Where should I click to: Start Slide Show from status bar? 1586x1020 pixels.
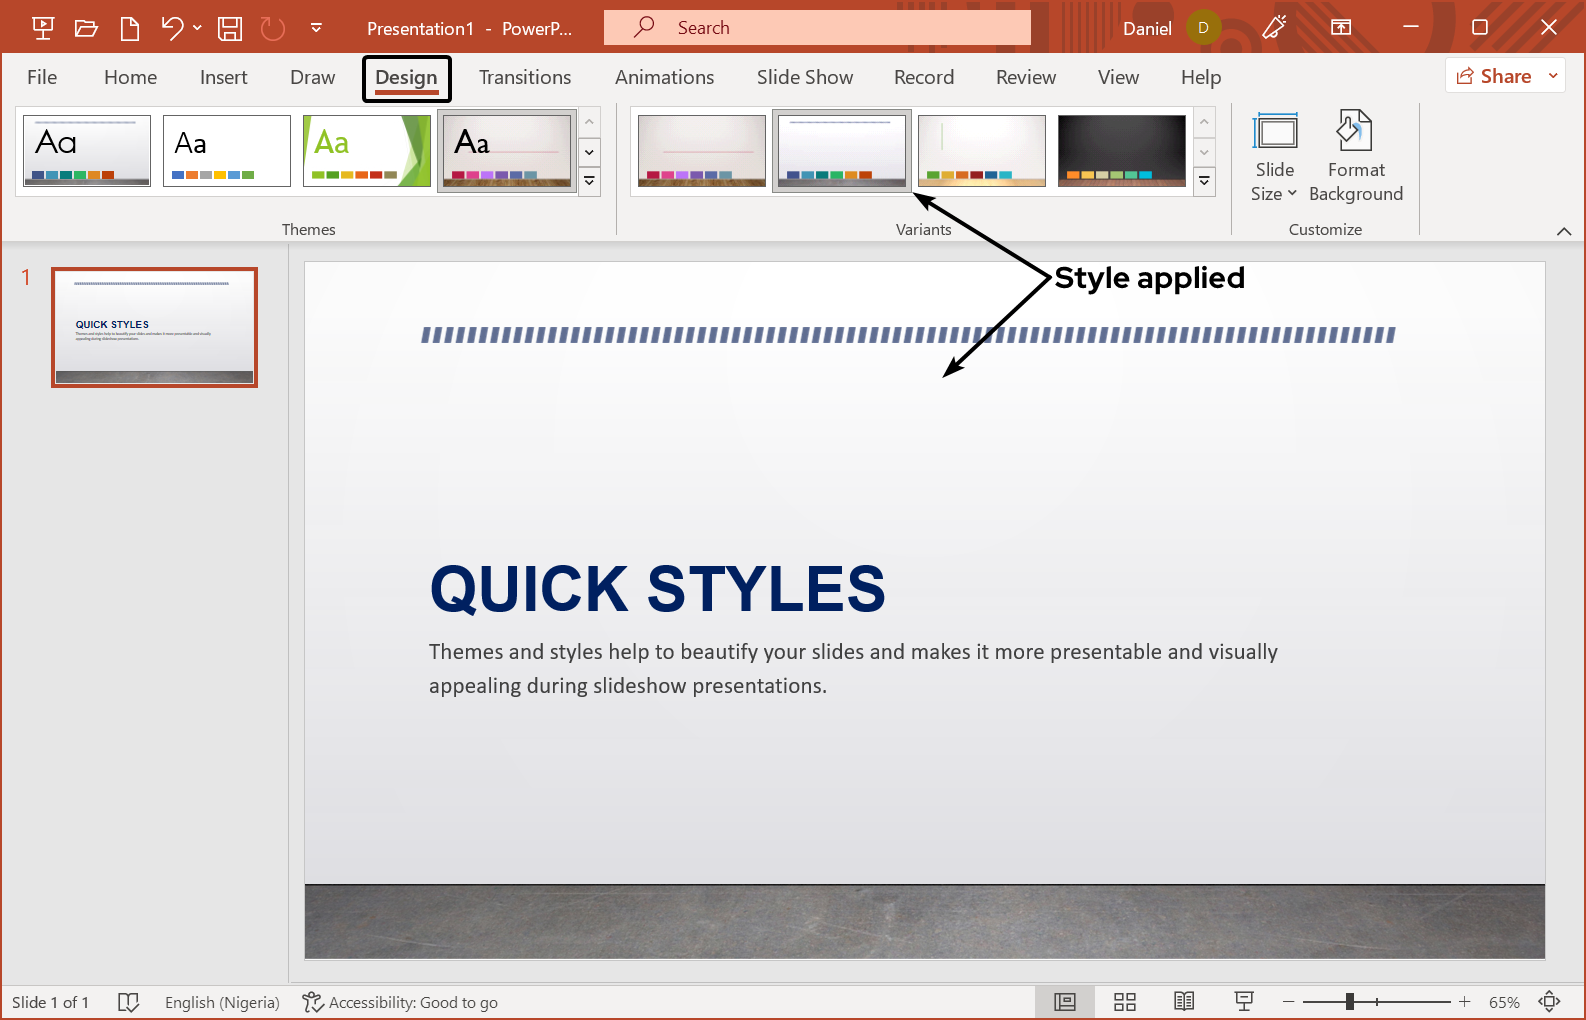(x=1244, y=1002)
